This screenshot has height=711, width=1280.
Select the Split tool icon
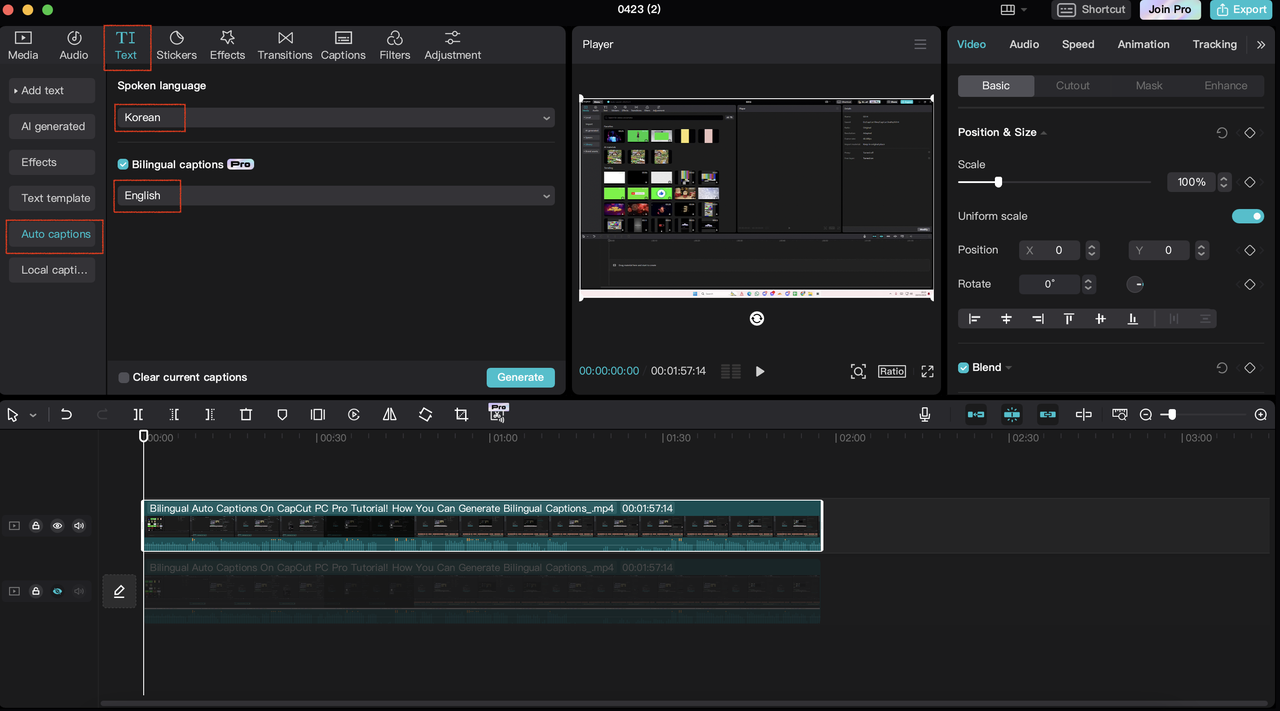(x=138, y=414)
